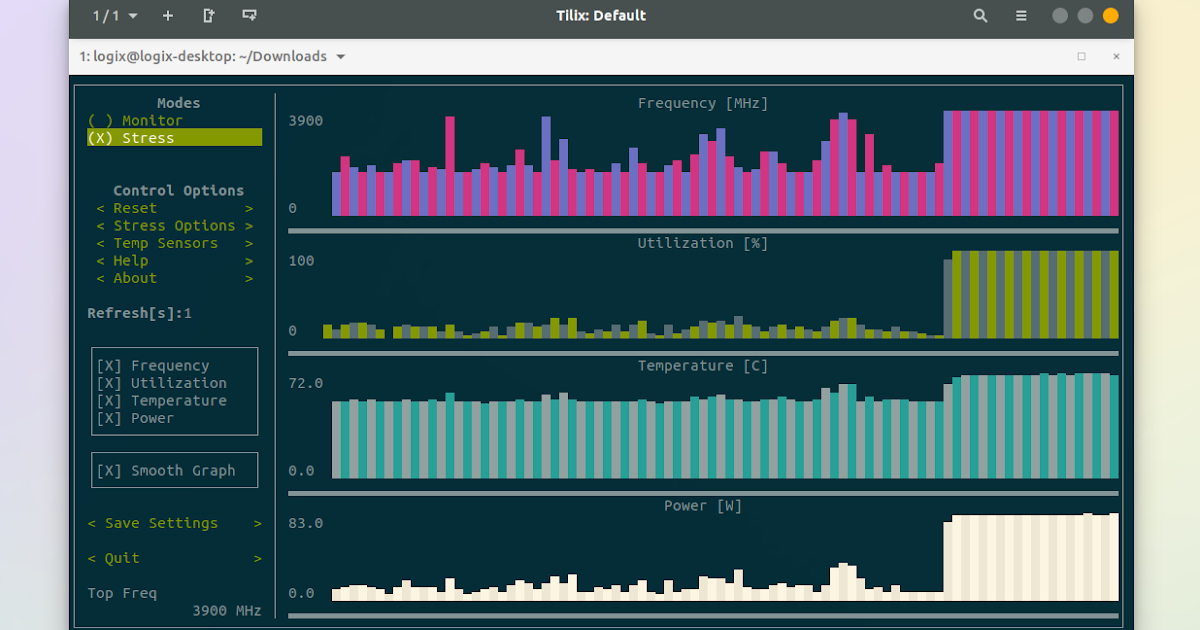Click the advanced paste icon in Tilix toolbar

249,15
